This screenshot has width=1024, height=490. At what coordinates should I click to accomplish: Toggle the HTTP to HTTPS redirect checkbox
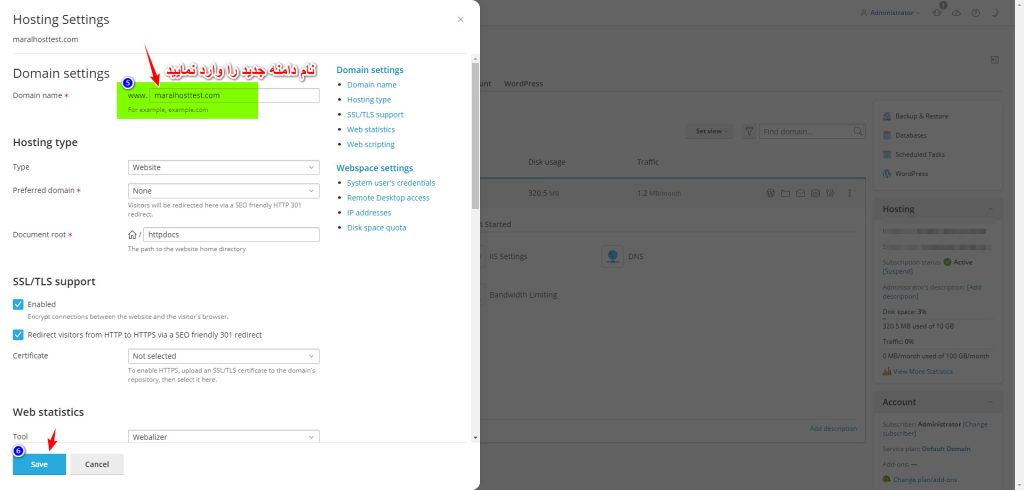[18, 335]
